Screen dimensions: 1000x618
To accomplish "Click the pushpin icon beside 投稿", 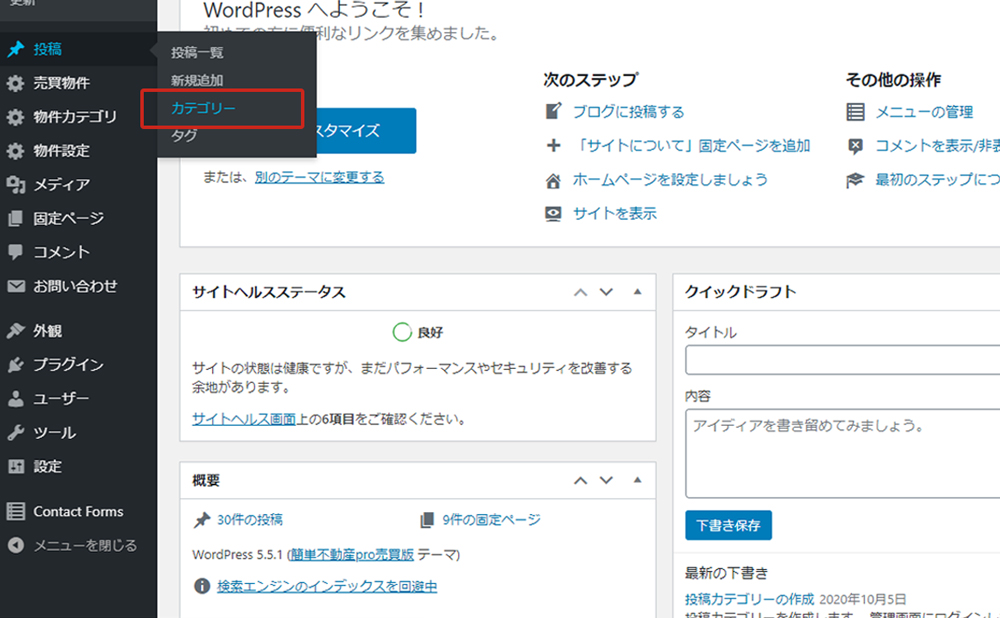I will [15, 49].
